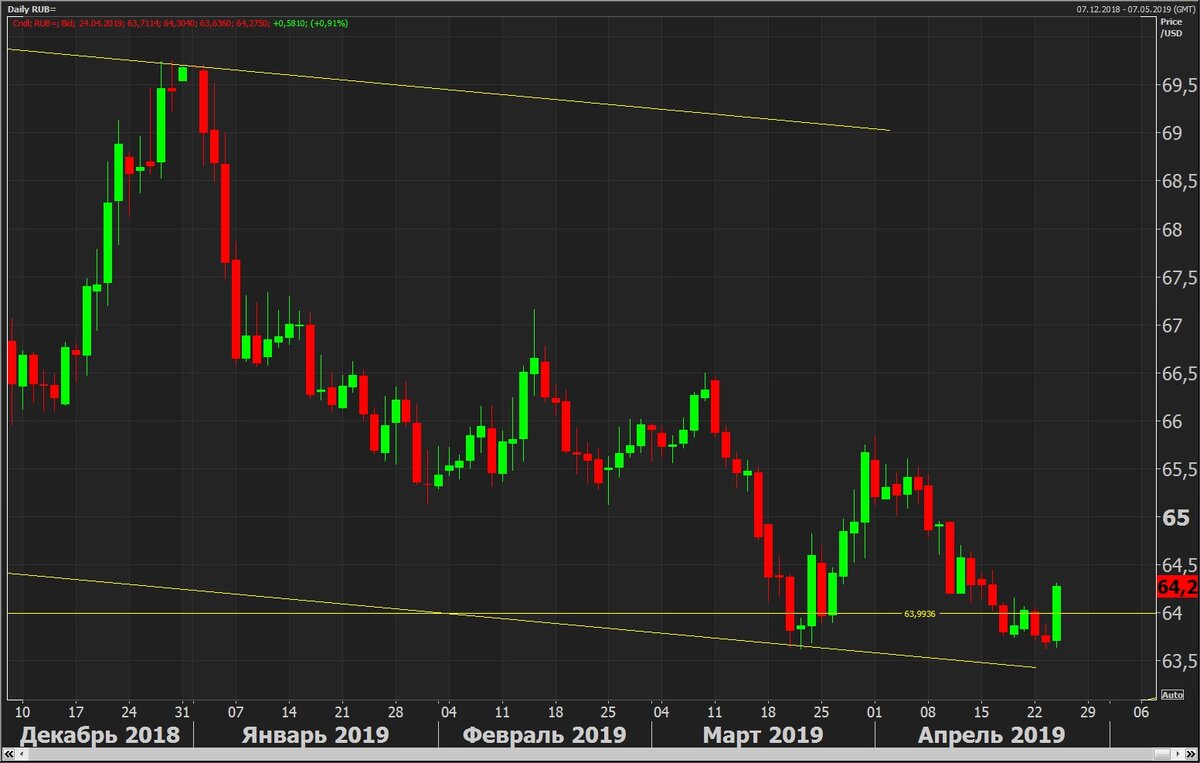
Task: Click the scrollbar right arrow button
Action: [1178, 754]
